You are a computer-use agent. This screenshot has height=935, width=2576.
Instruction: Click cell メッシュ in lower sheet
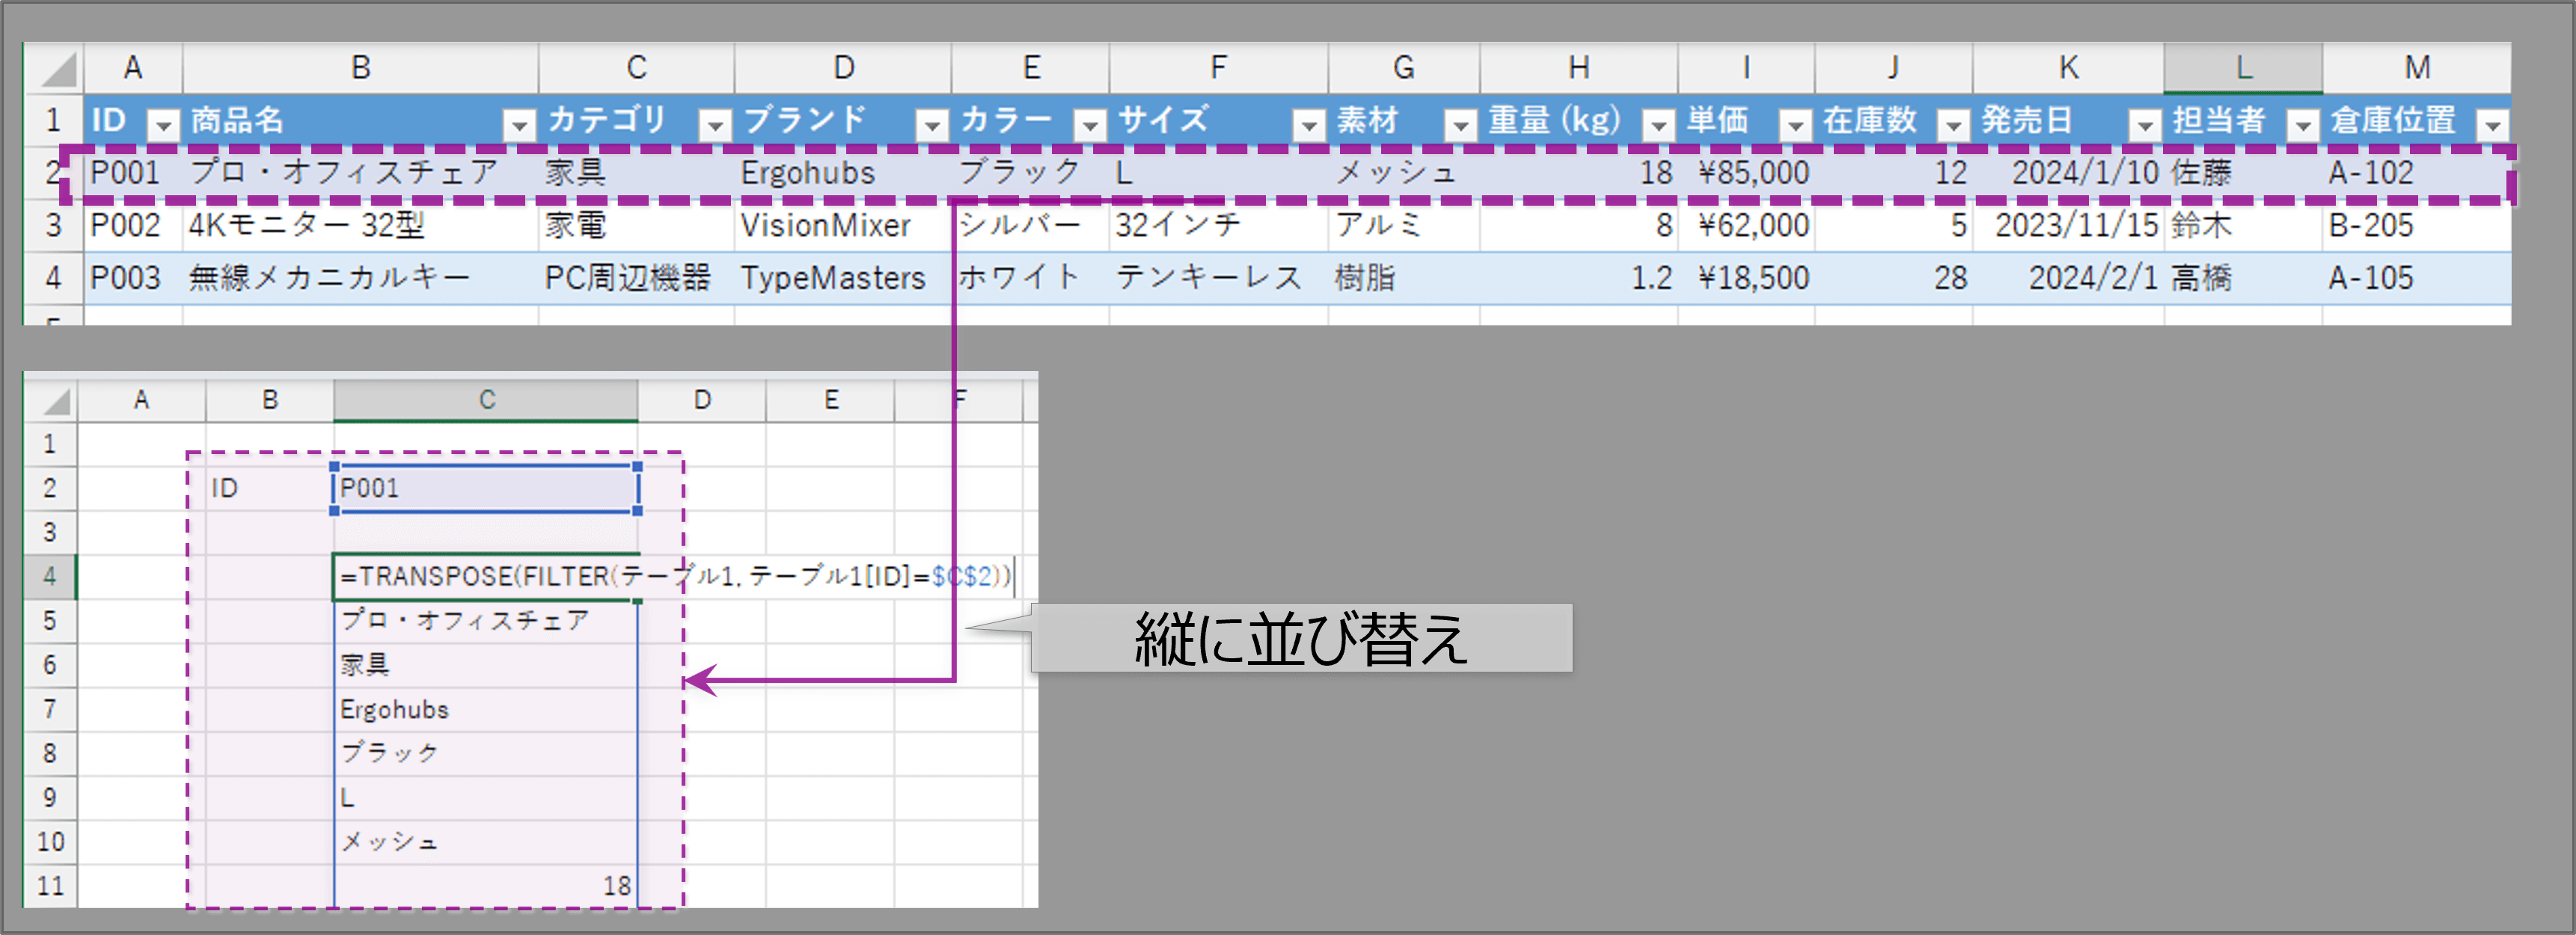tap(486, 841)
